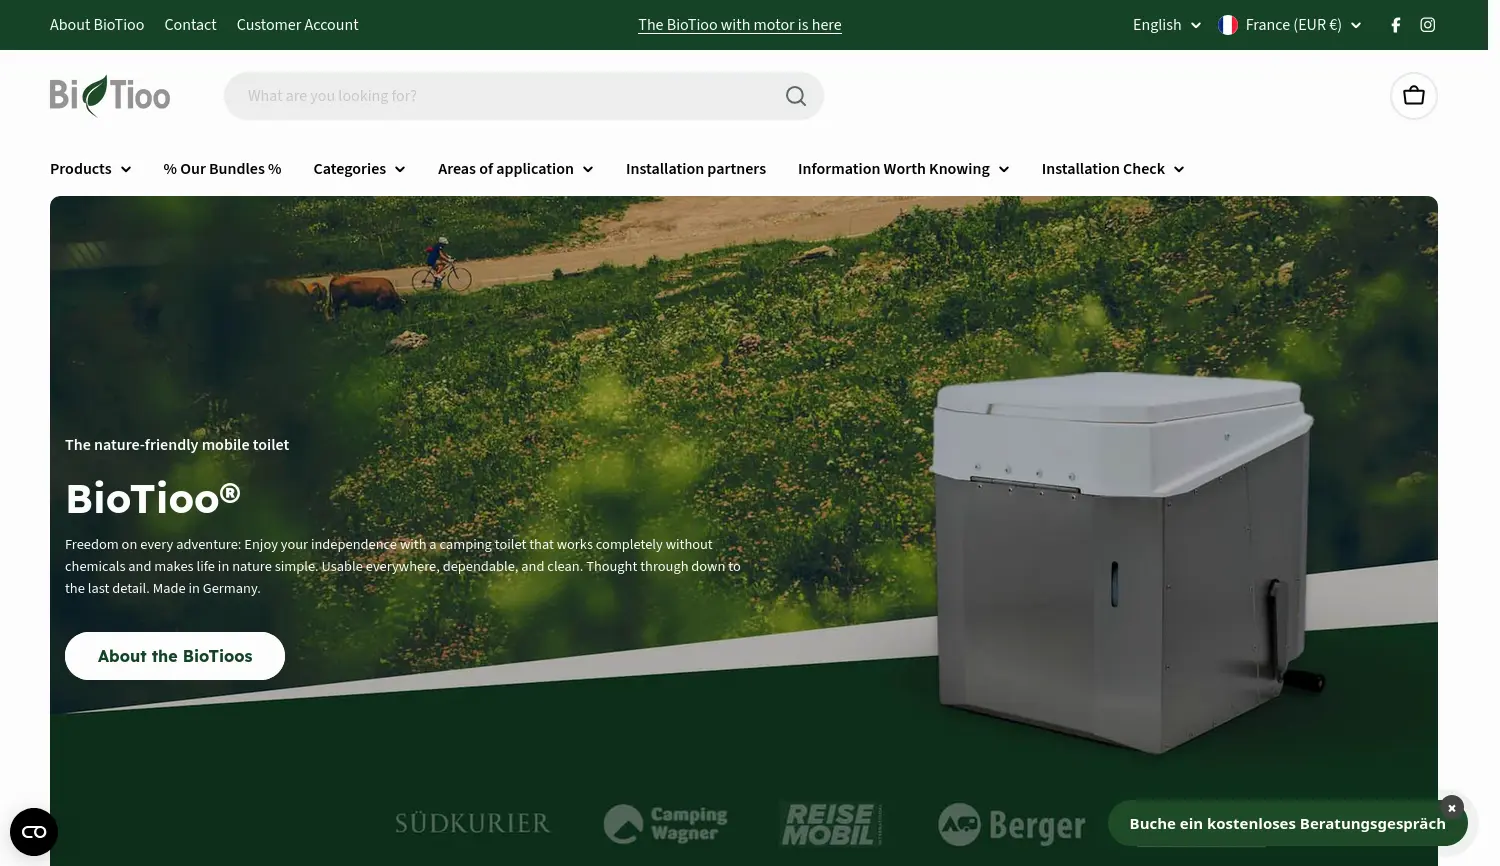Open the Instagram profile icon
Viewport: 1500px width, 866px height.
(1428, 25)
